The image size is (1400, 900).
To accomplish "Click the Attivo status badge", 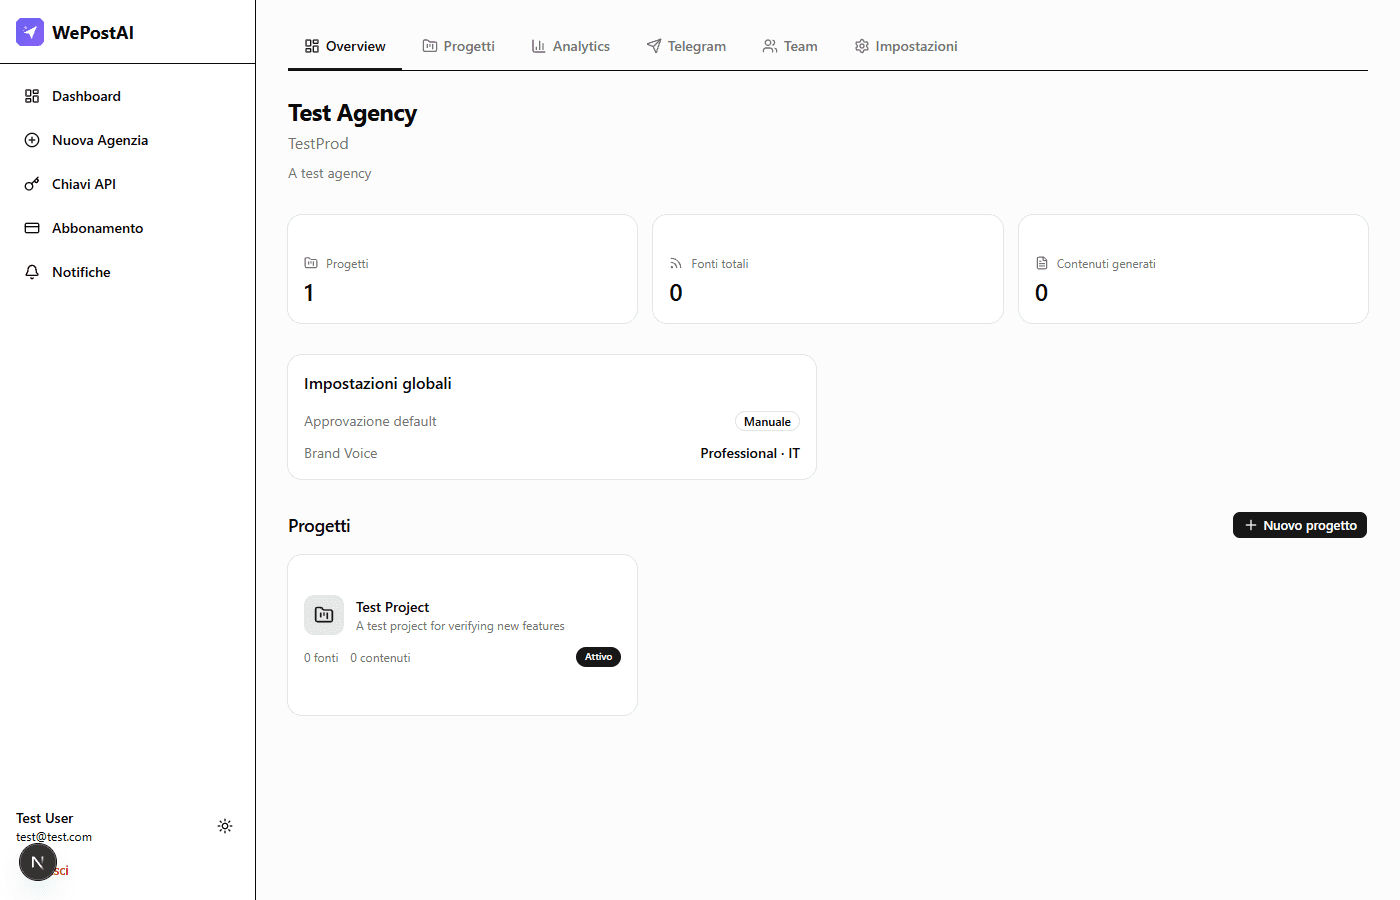I will click(598, 657).
